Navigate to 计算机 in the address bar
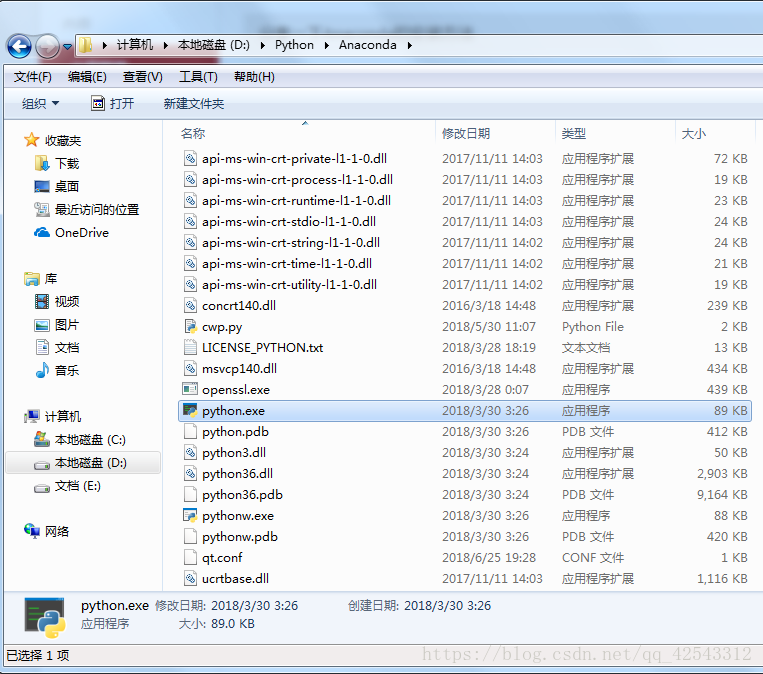 pyautogui.click(x=135, y=45)
